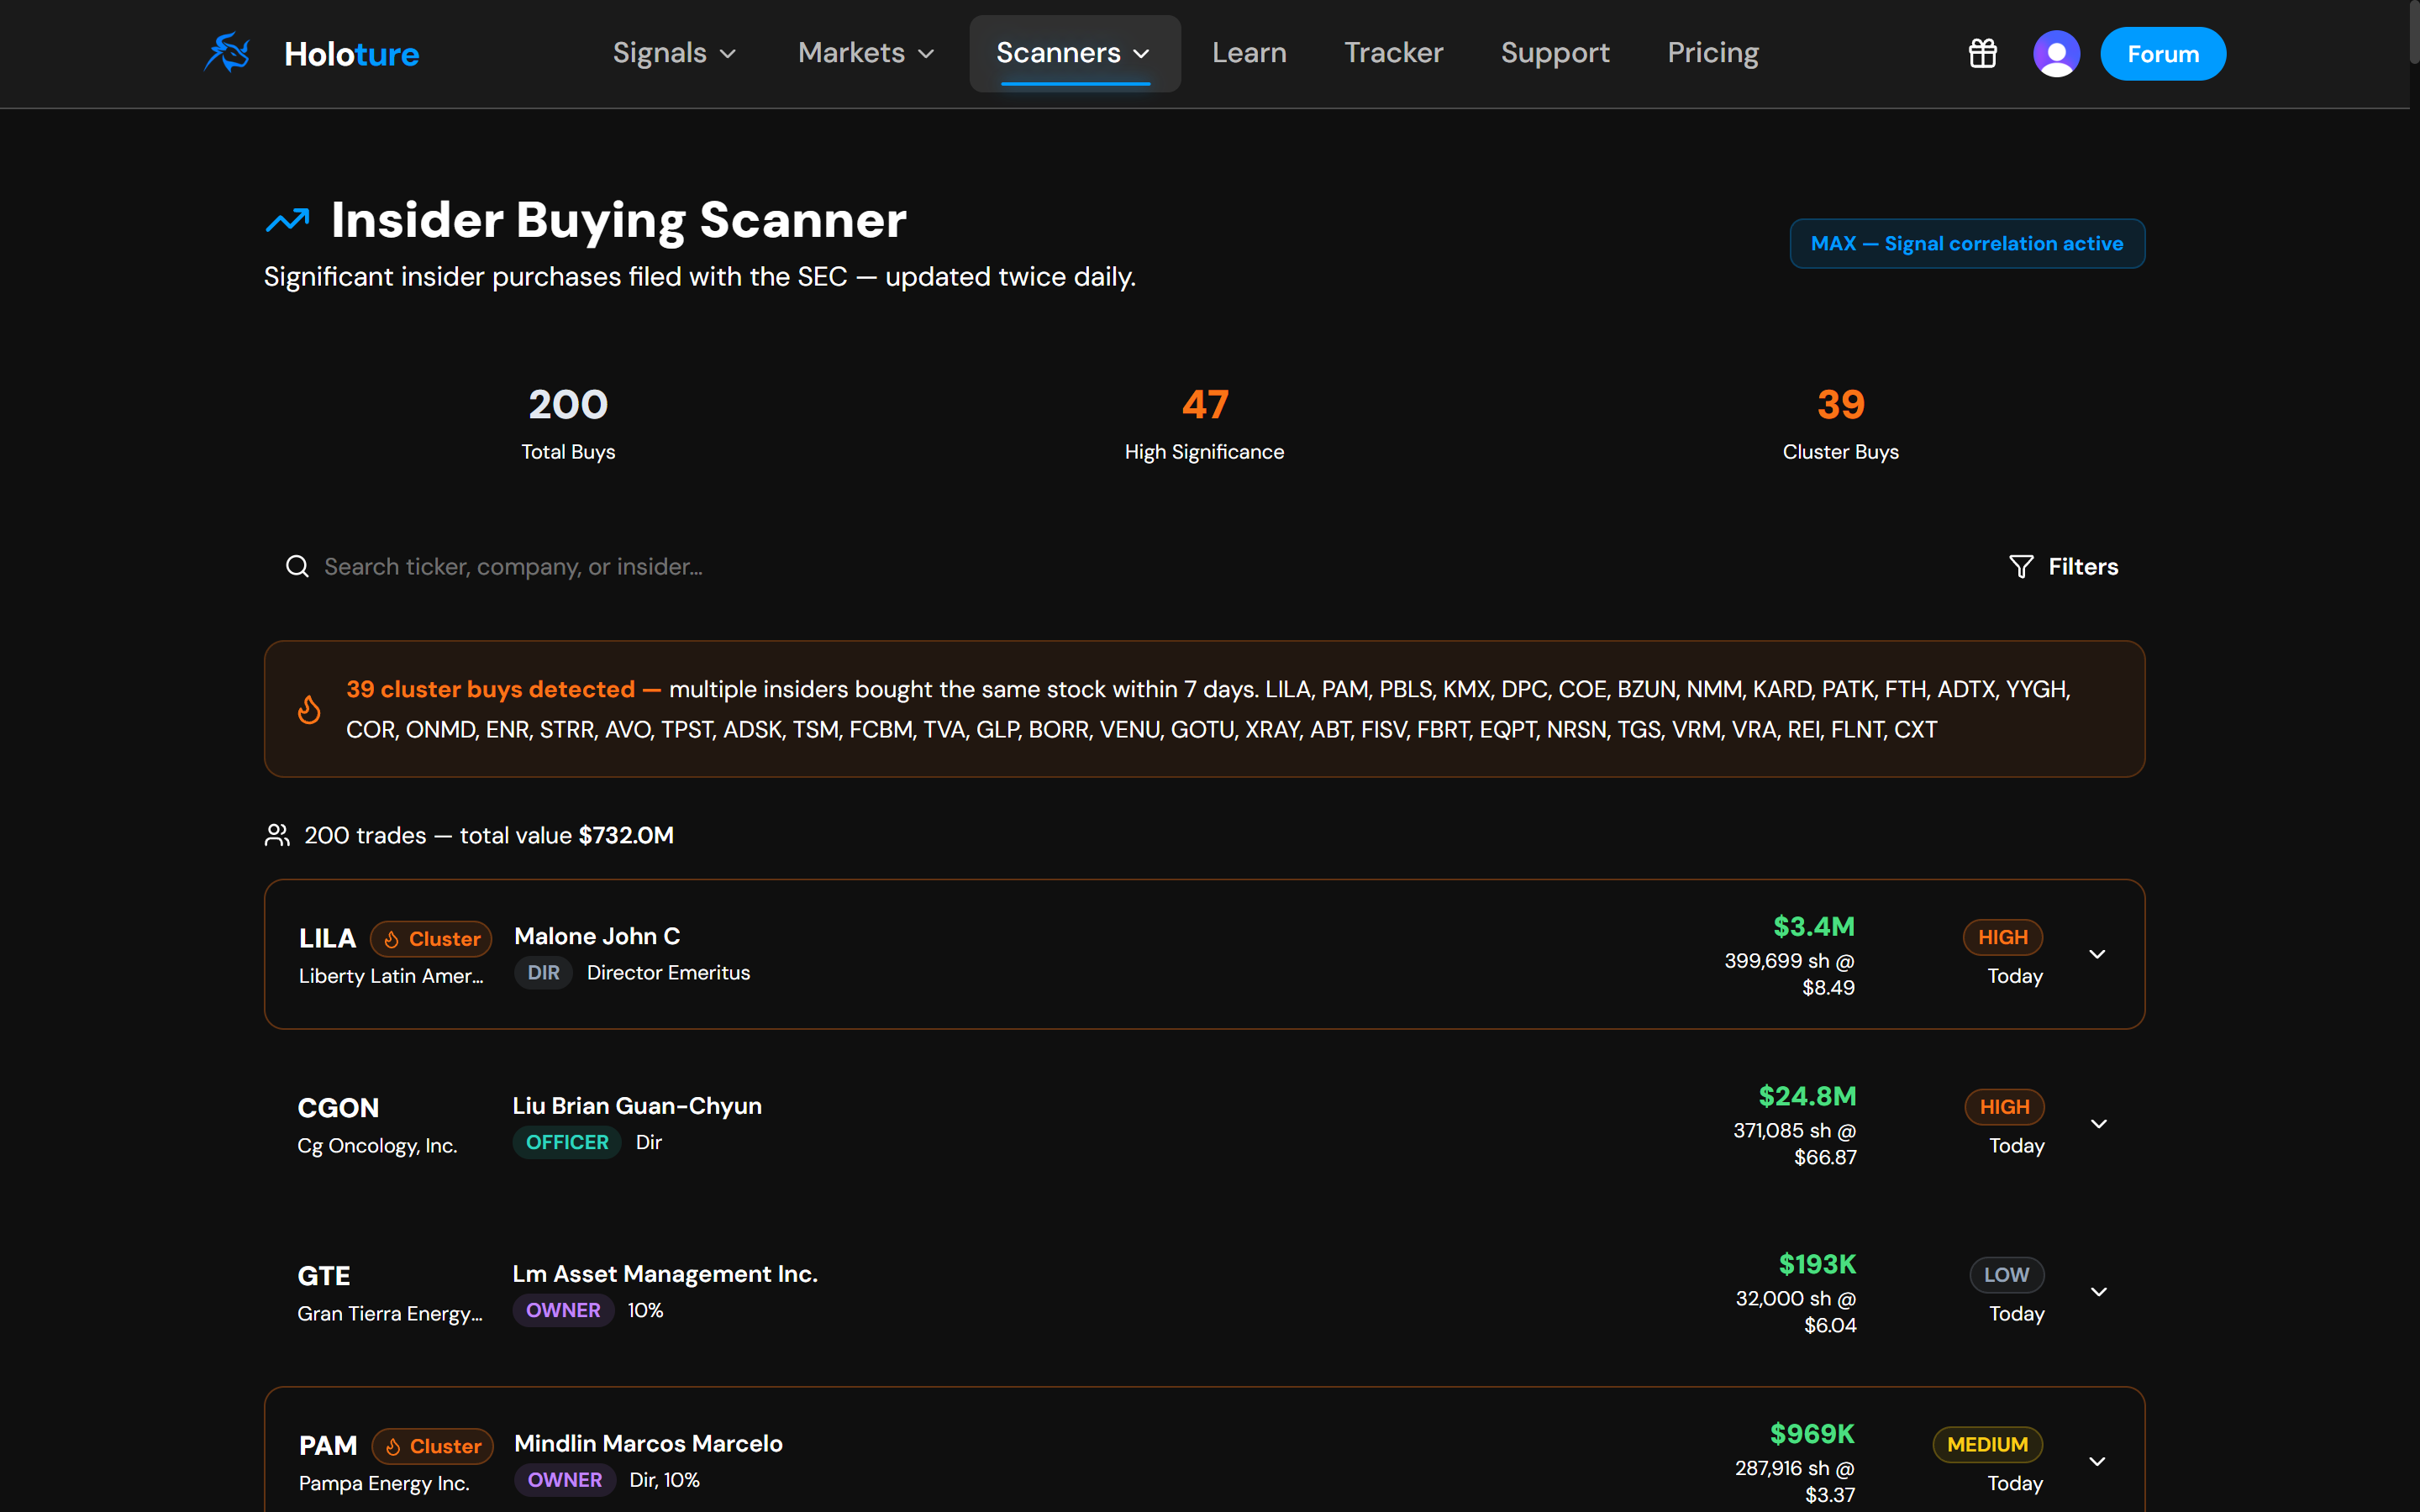Click the DIR tag for Malone John C
This screenshot has width=2420, height=1512.
[543, 973]
